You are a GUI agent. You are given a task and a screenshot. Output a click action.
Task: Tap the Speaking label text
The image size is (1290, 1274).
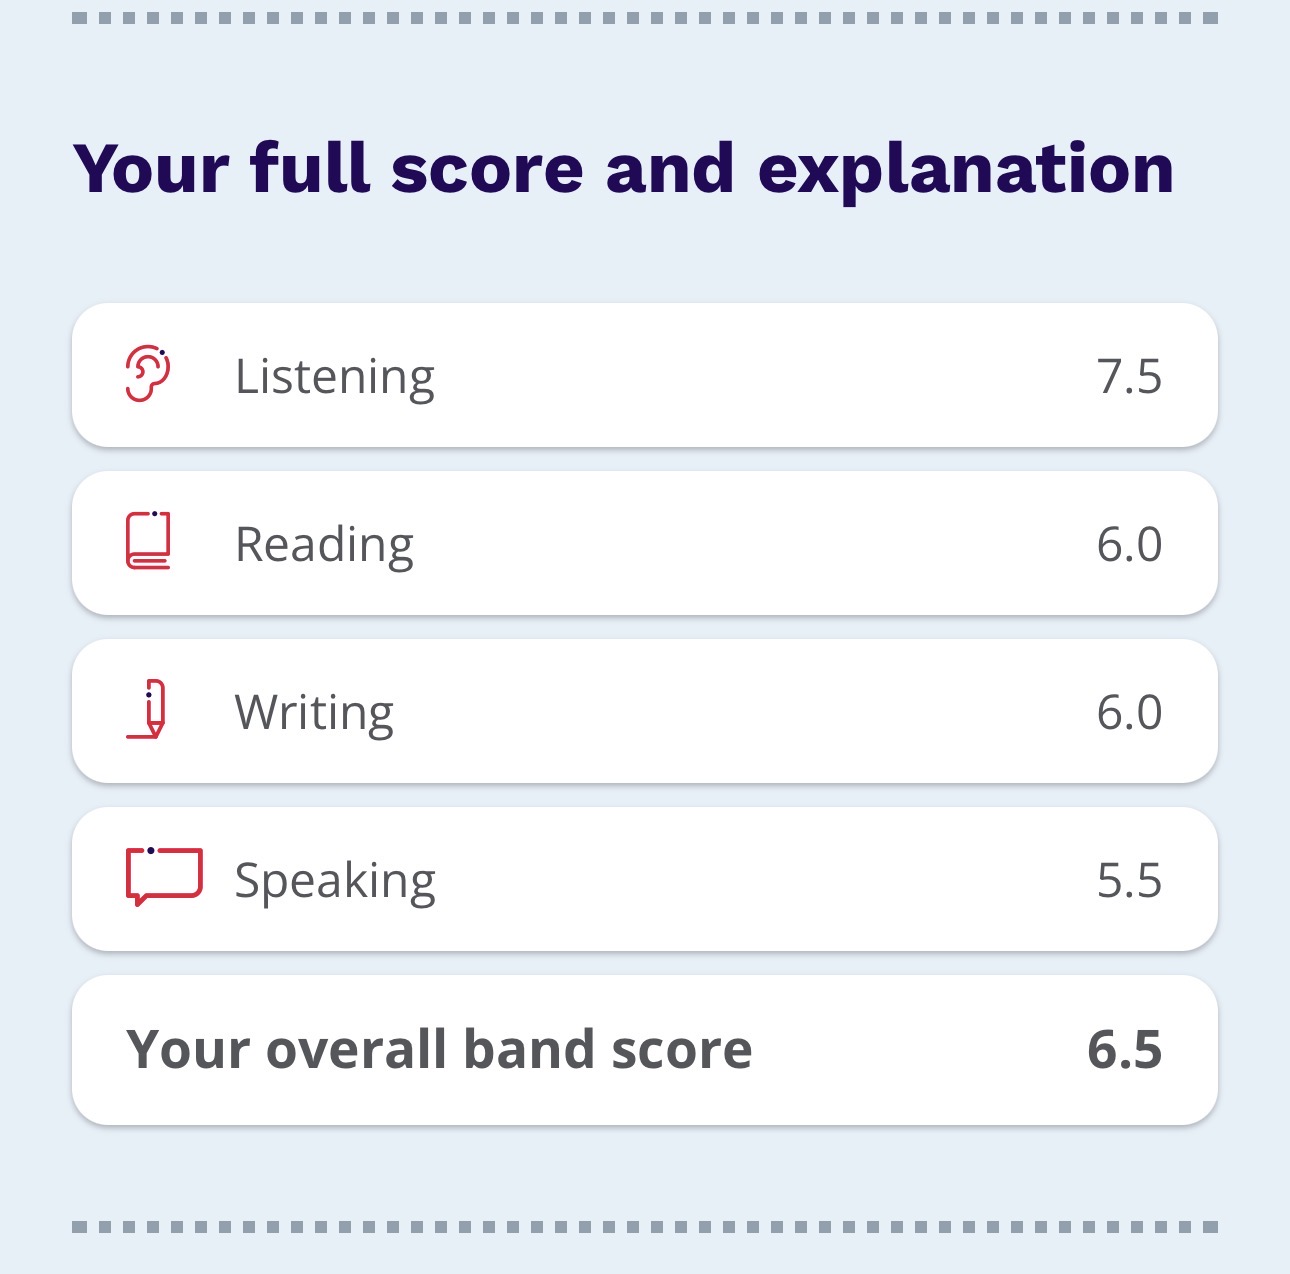click(x=335, y=882)
